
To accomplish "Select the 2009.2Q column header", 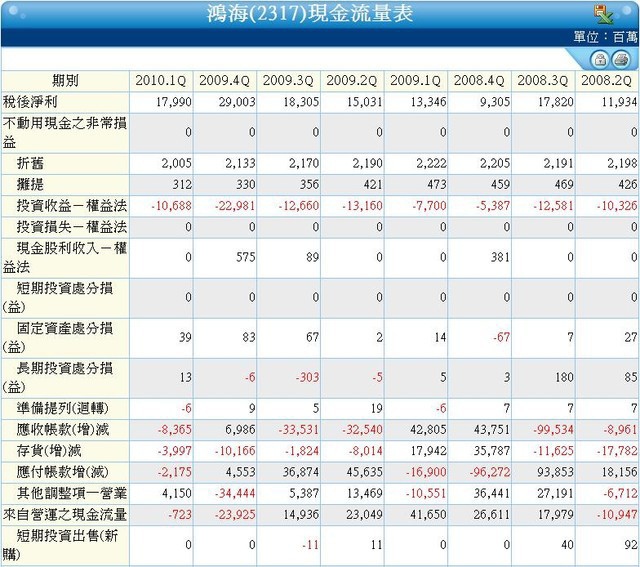I will pos(352,81).
